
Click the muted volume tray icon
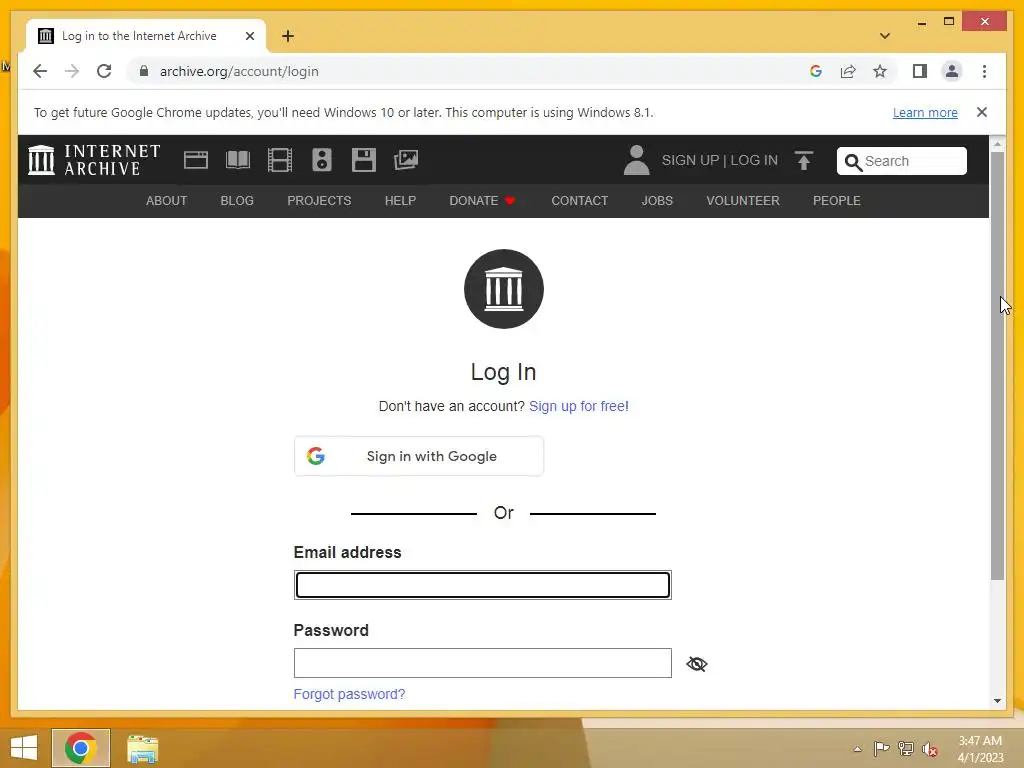click(930, 749)
